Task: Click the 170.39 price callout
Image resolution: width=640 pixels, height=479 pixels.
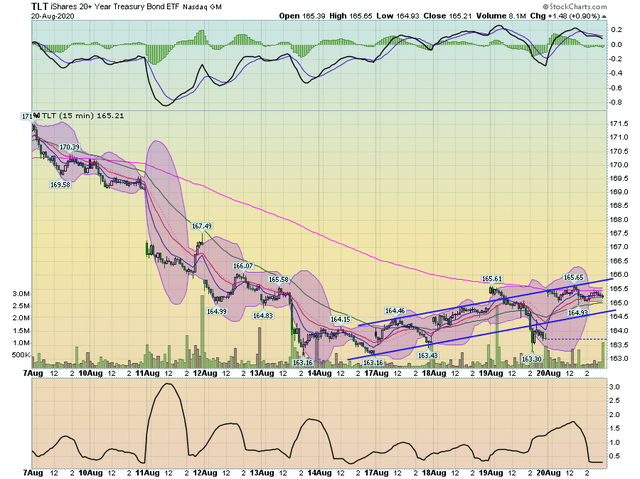Action: [69, 147]
